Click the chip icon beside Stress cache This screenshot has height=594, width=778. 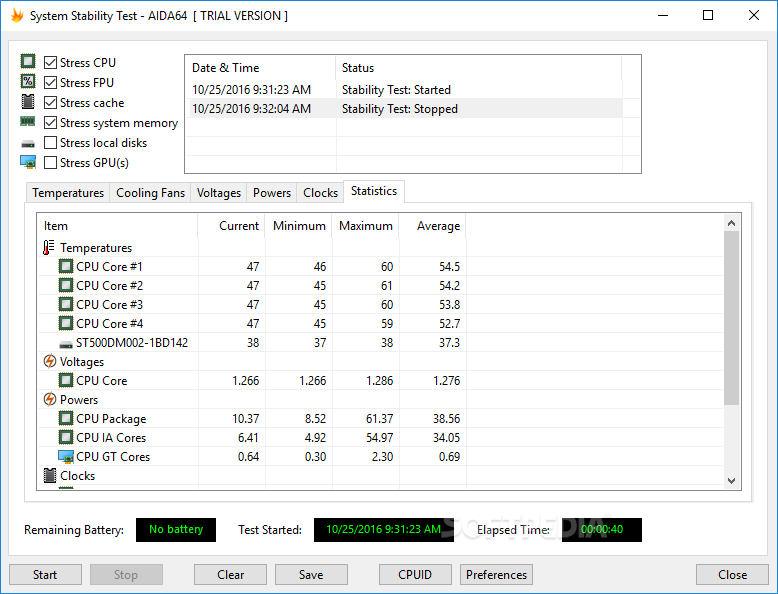(x=28, y=102)
